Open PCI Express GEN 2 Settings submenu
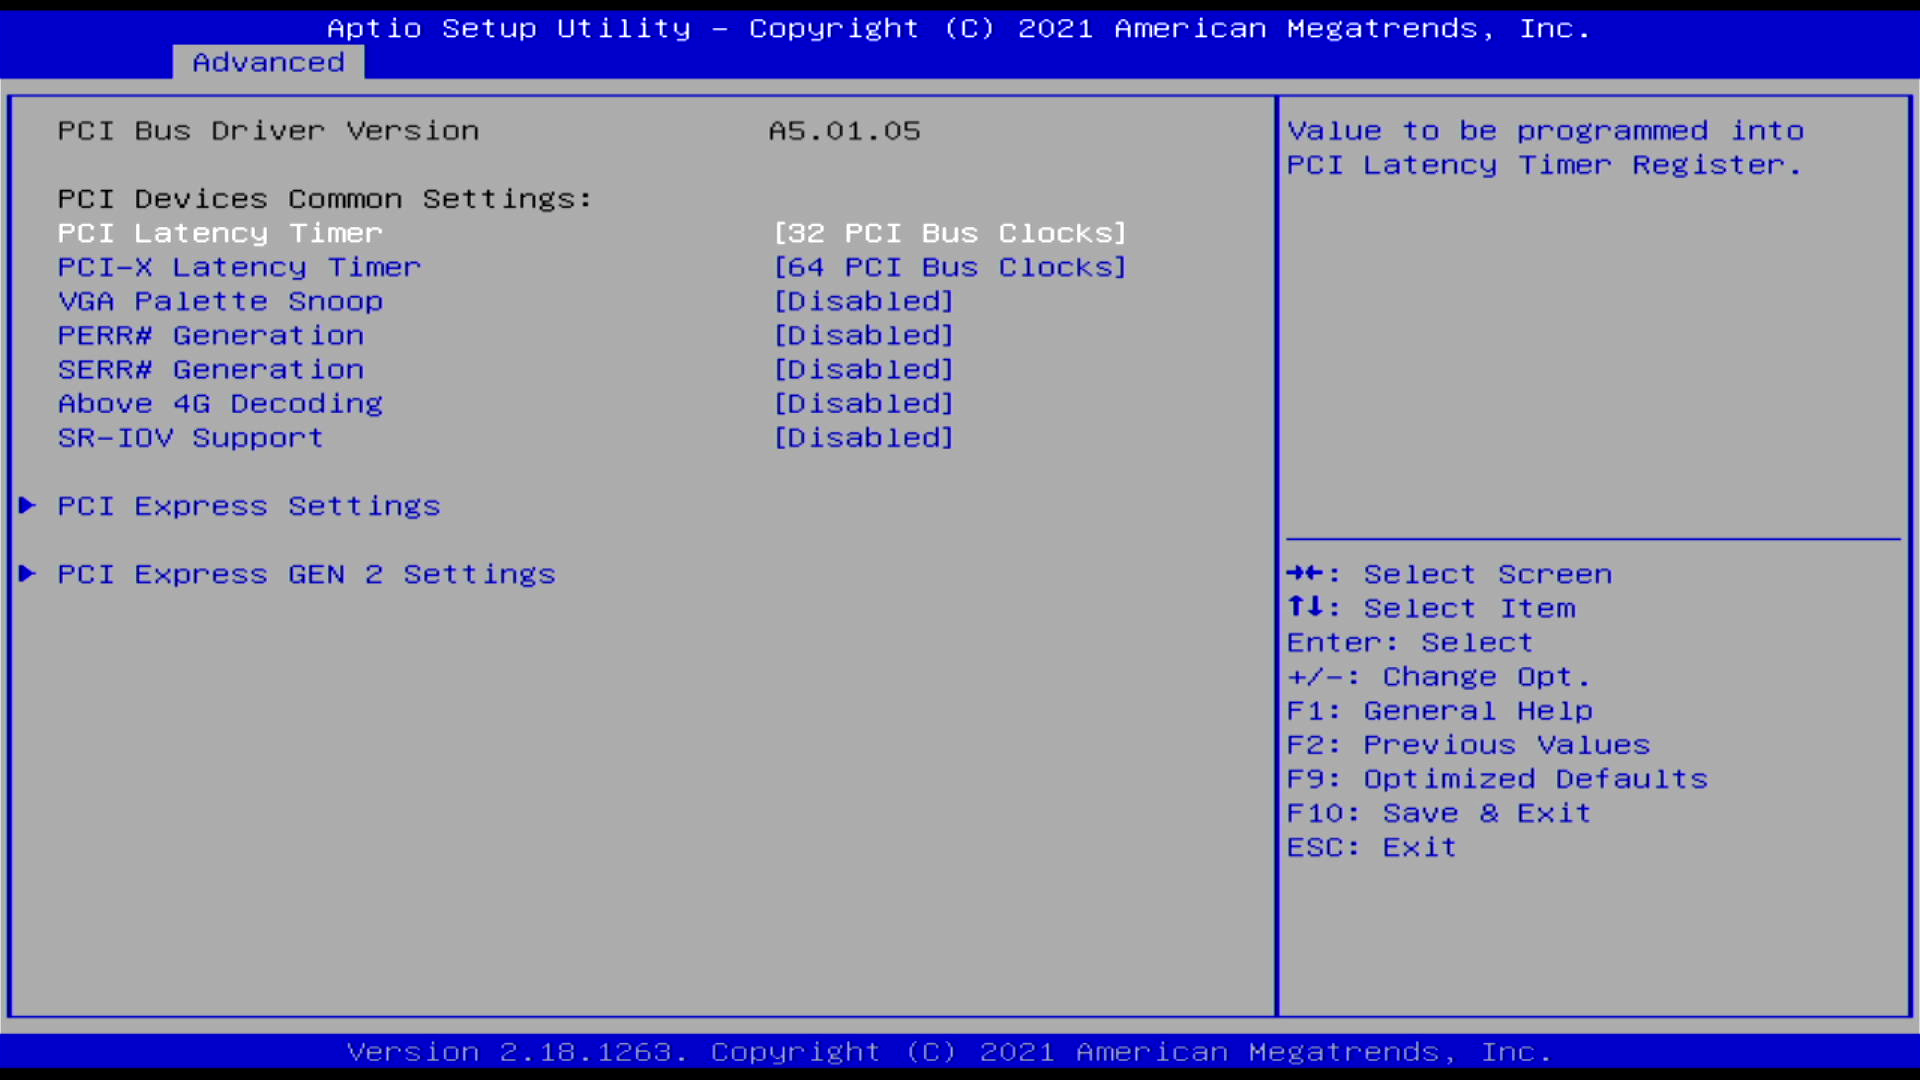 coord(306,574)
